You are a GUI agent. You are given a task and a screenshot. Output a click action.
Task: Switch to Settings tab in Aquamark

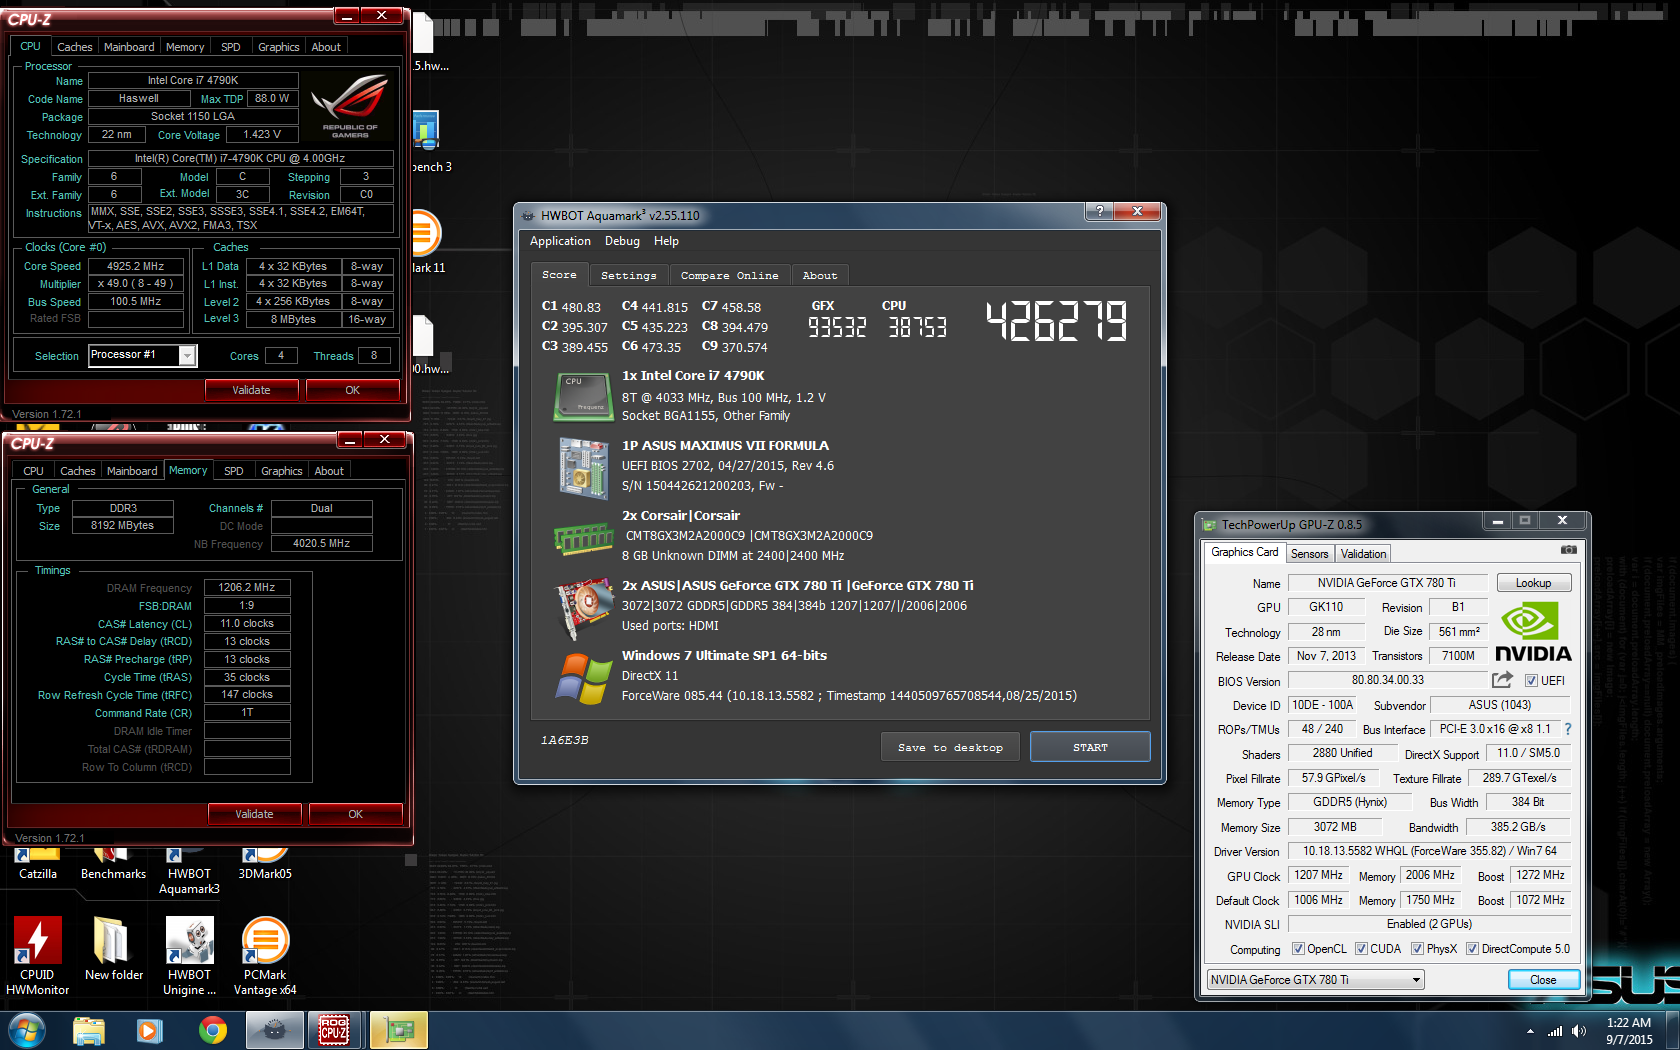tap(628, 276)
